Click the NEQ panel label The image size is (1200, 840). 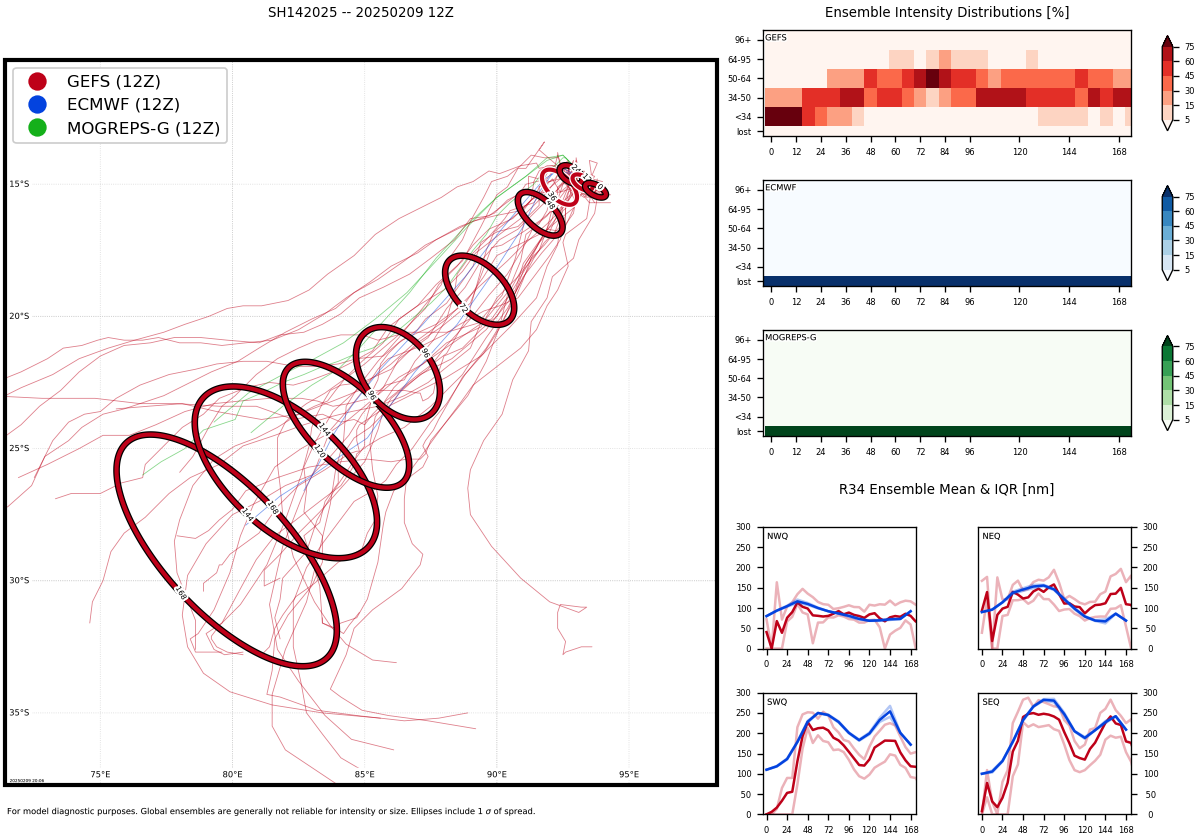click(991, 536)
